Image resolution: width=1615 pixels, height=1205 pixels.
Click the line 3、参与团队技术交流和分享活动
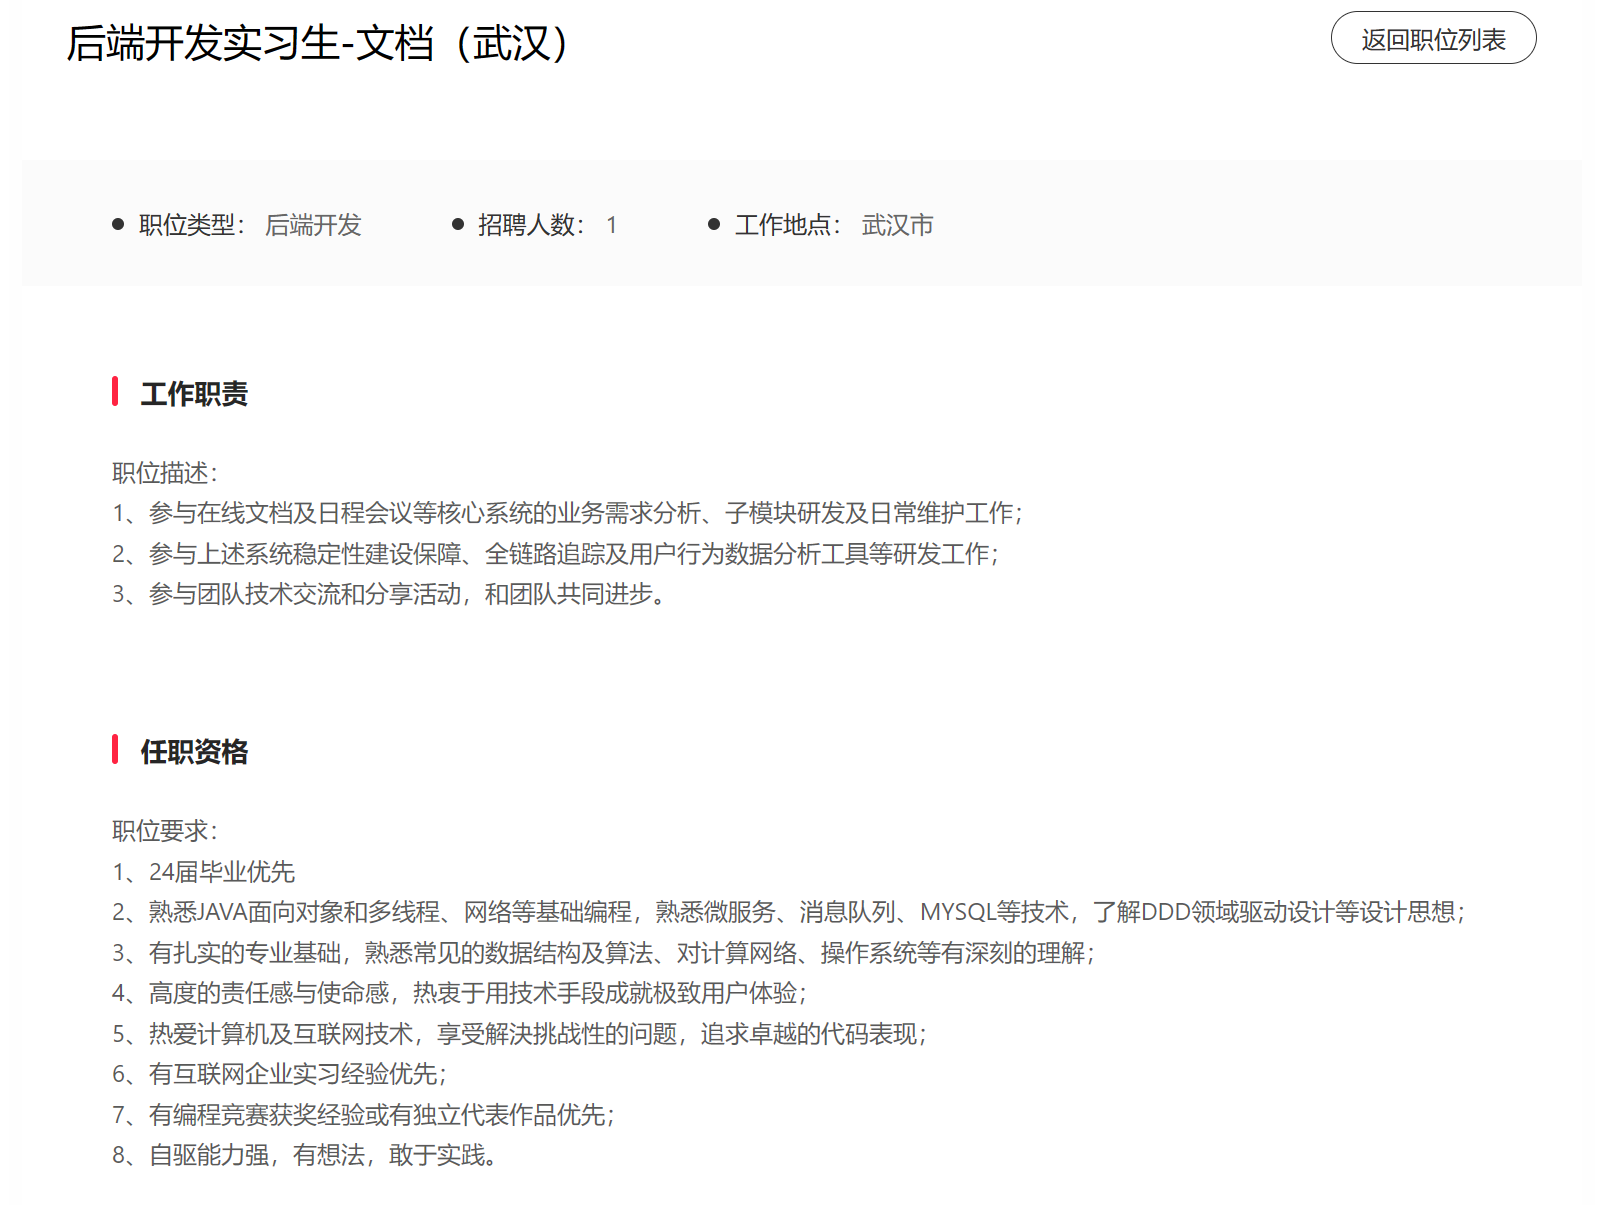pyautogui.click(x=389, y=594)
